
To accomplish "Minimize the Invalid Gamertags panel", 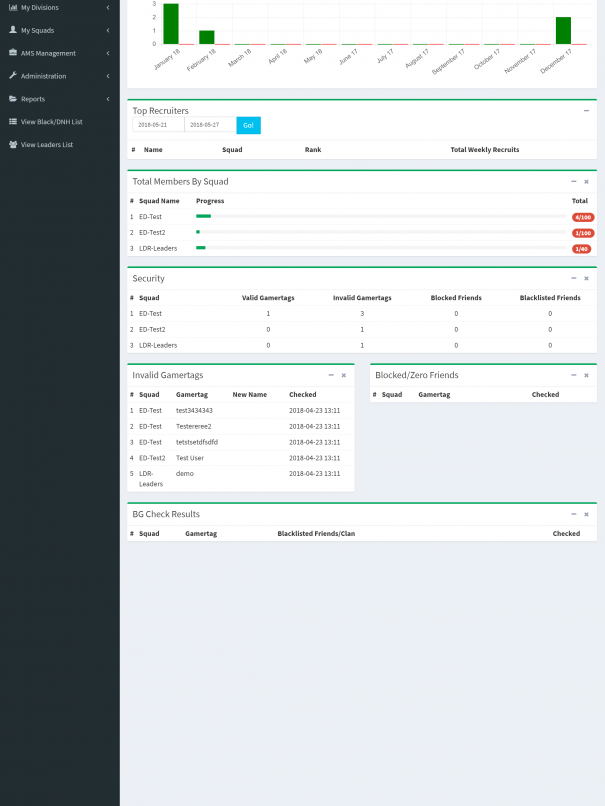I will 331,375.
